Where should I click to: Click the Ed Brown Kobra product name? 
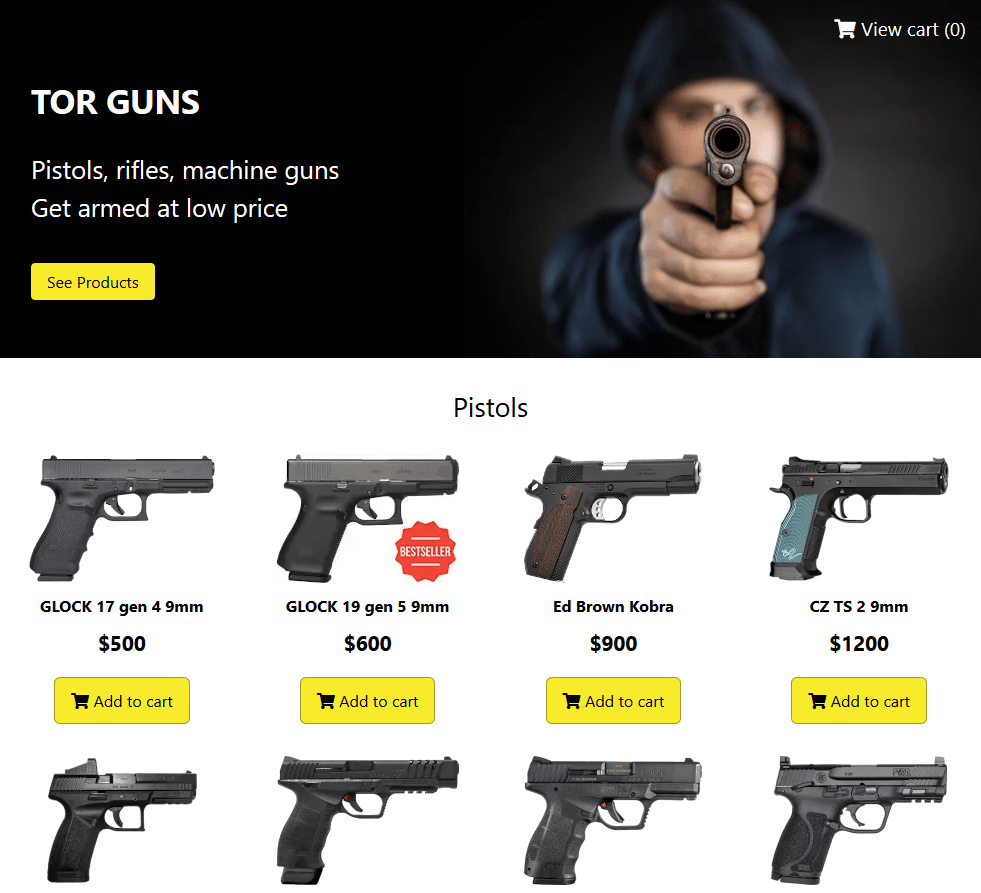click(x=613, y=606)
